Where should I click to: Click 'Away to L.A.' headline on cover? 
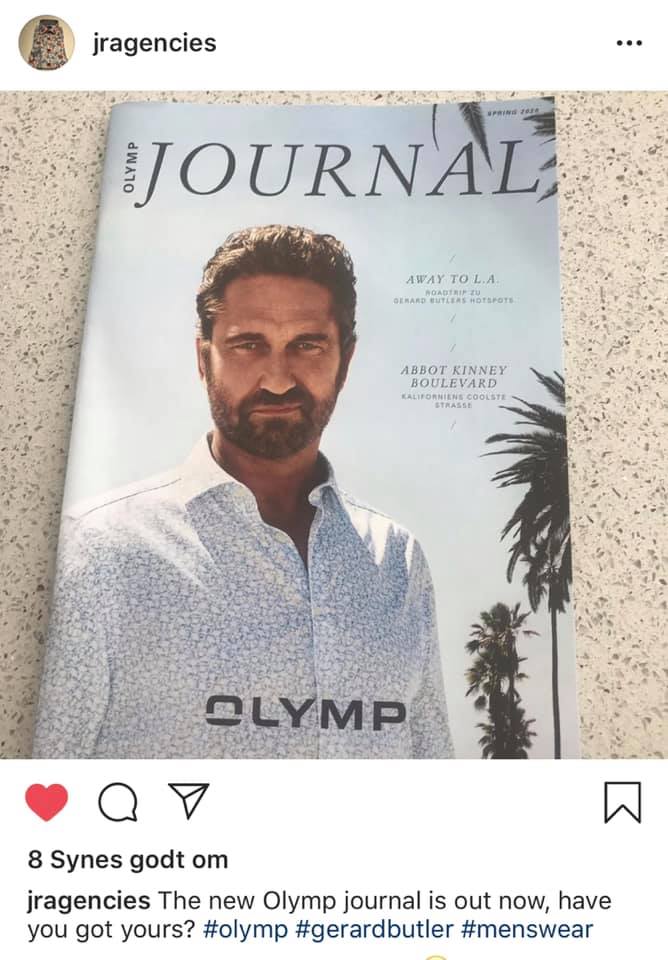coord(453,279)
